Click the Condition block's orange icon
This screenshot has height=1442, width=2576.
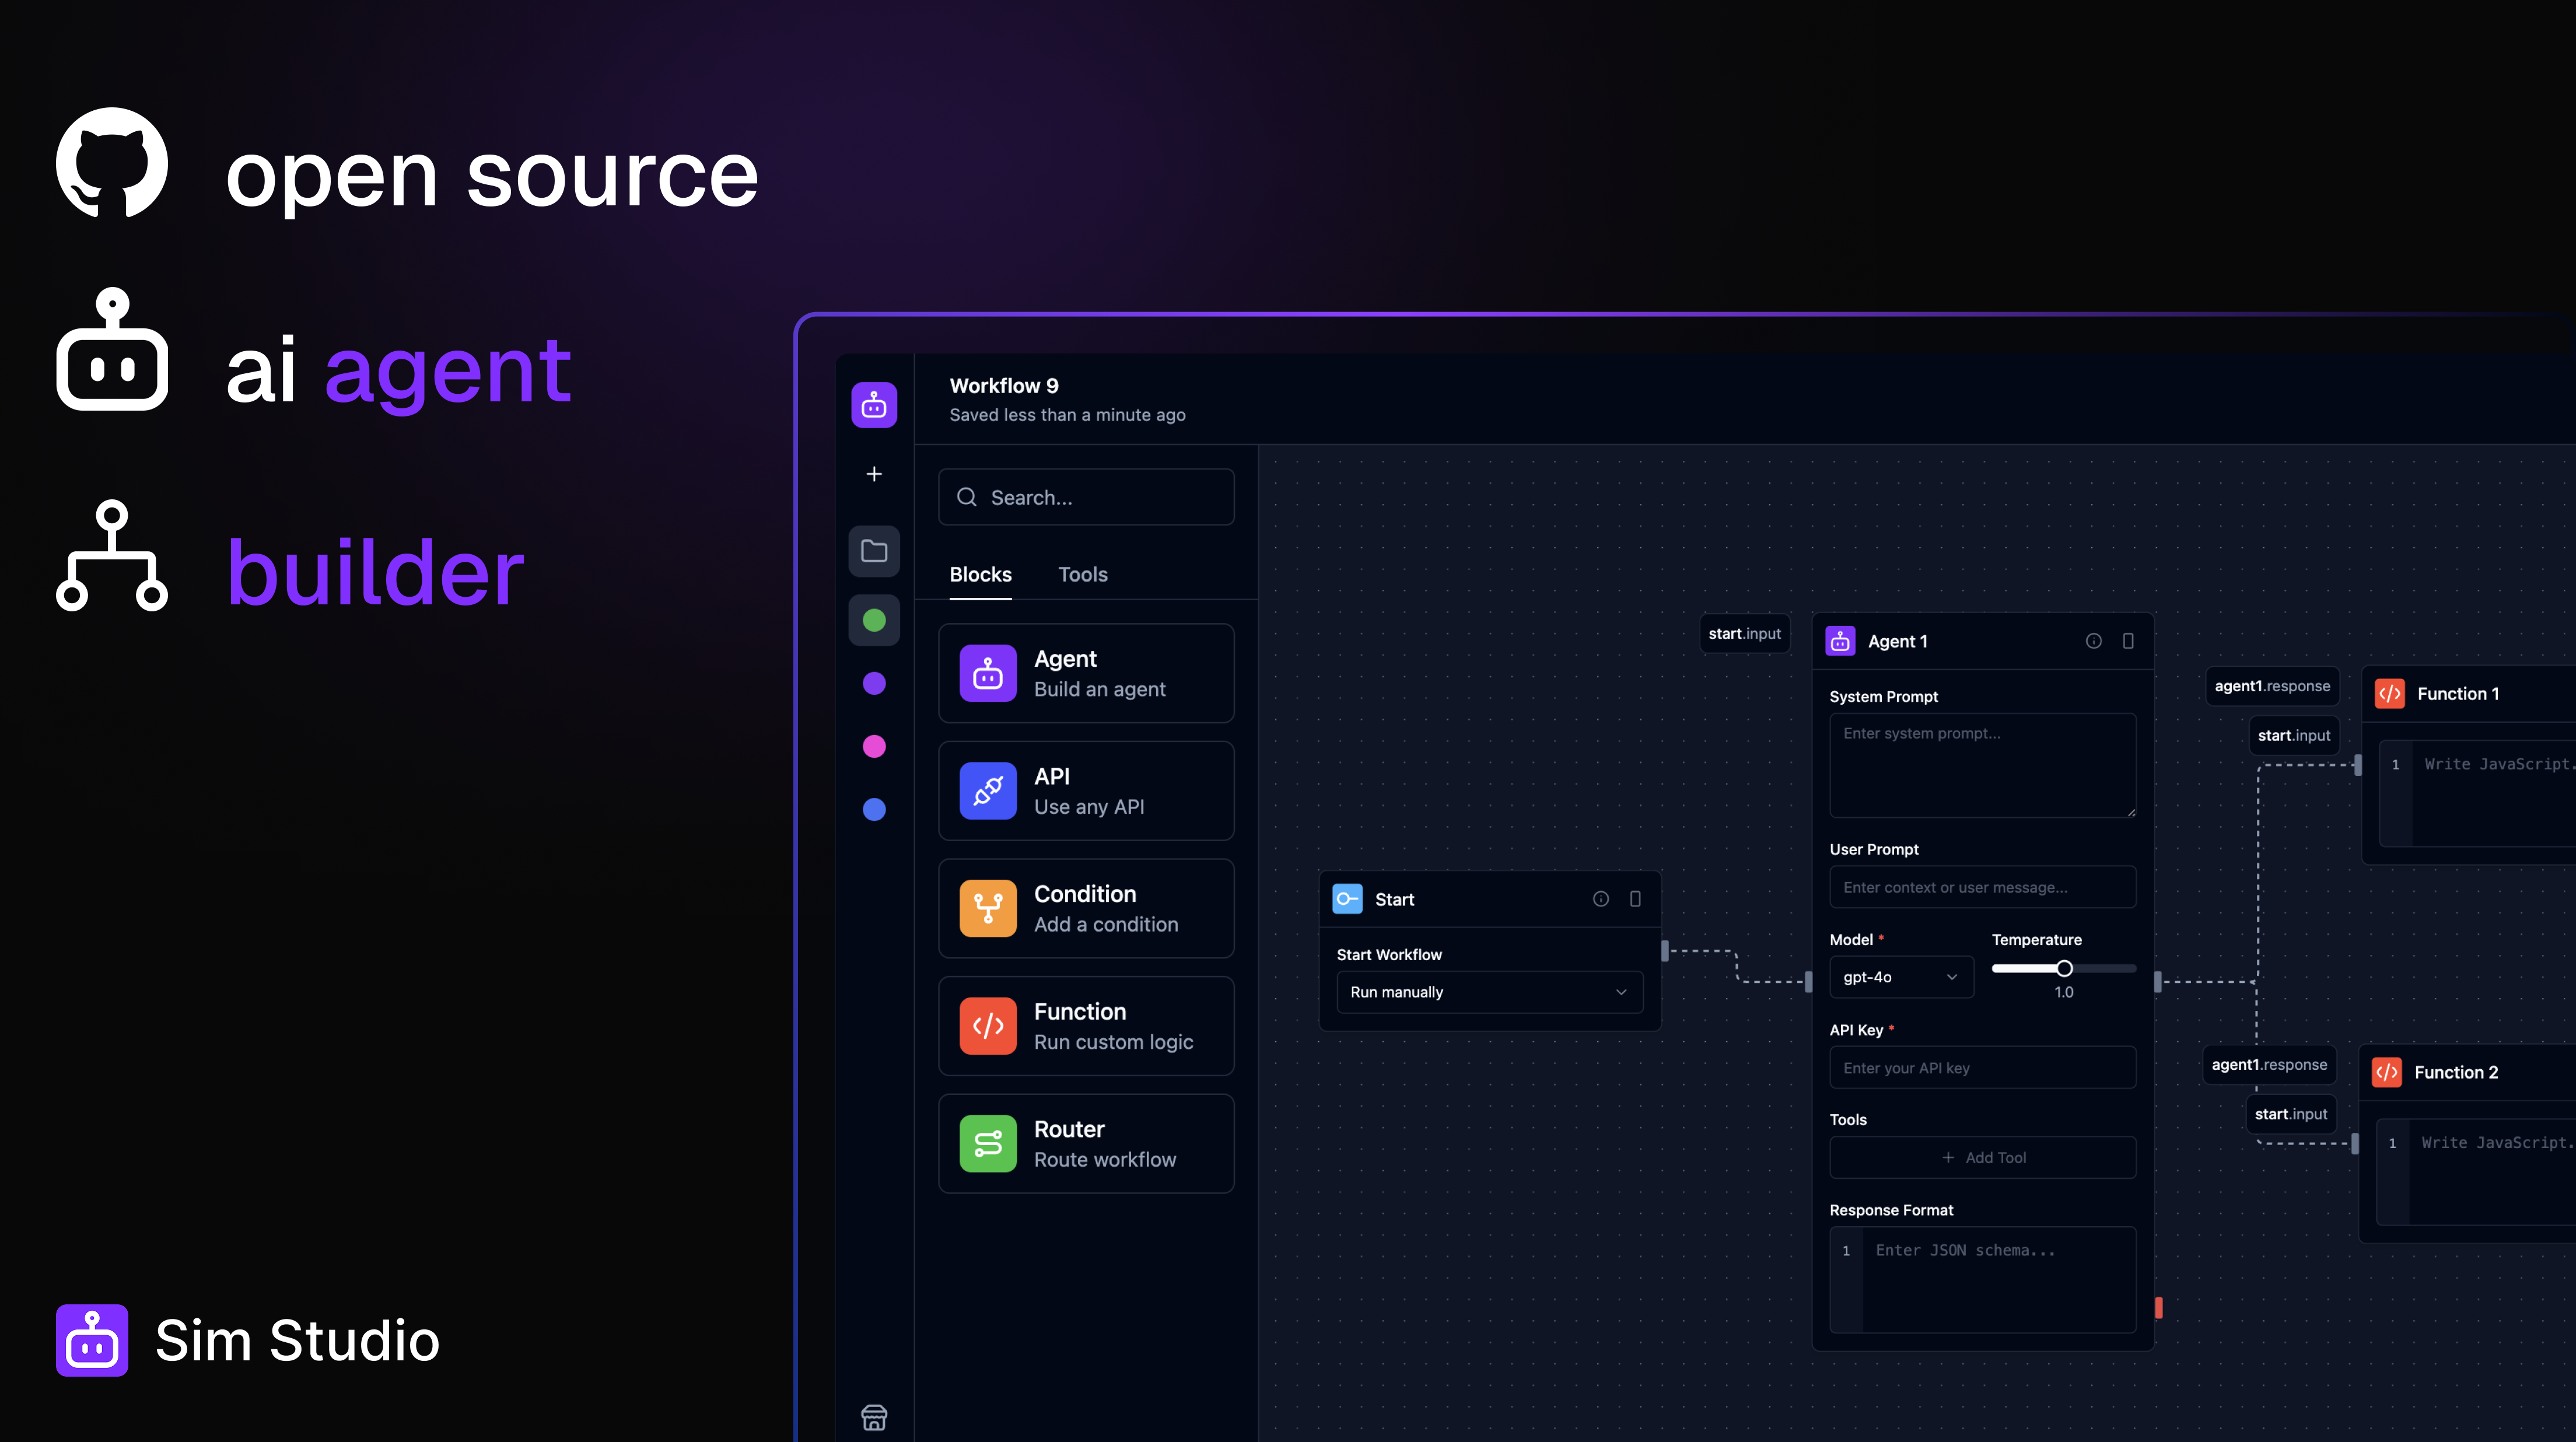(987, 908)
